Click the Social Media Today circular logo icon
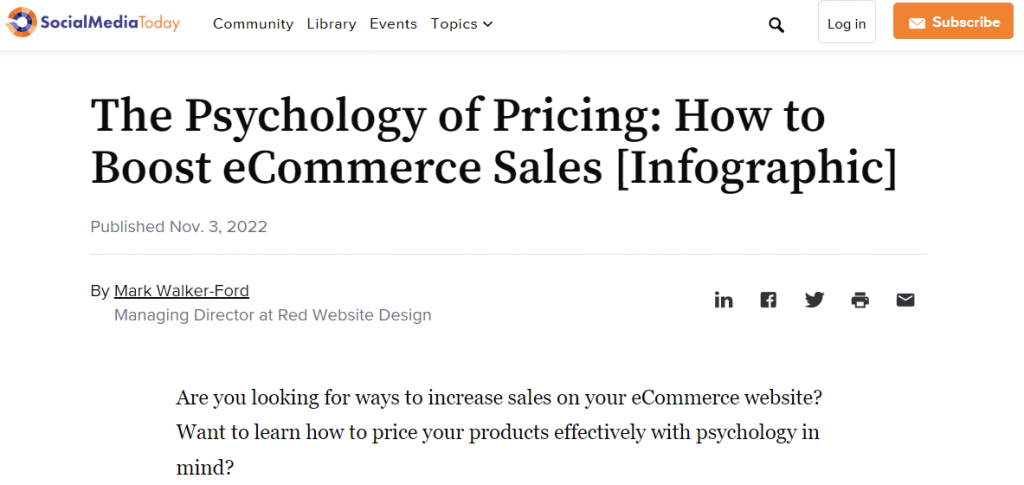The image size is (1024, 485). (x=22, y=23)
